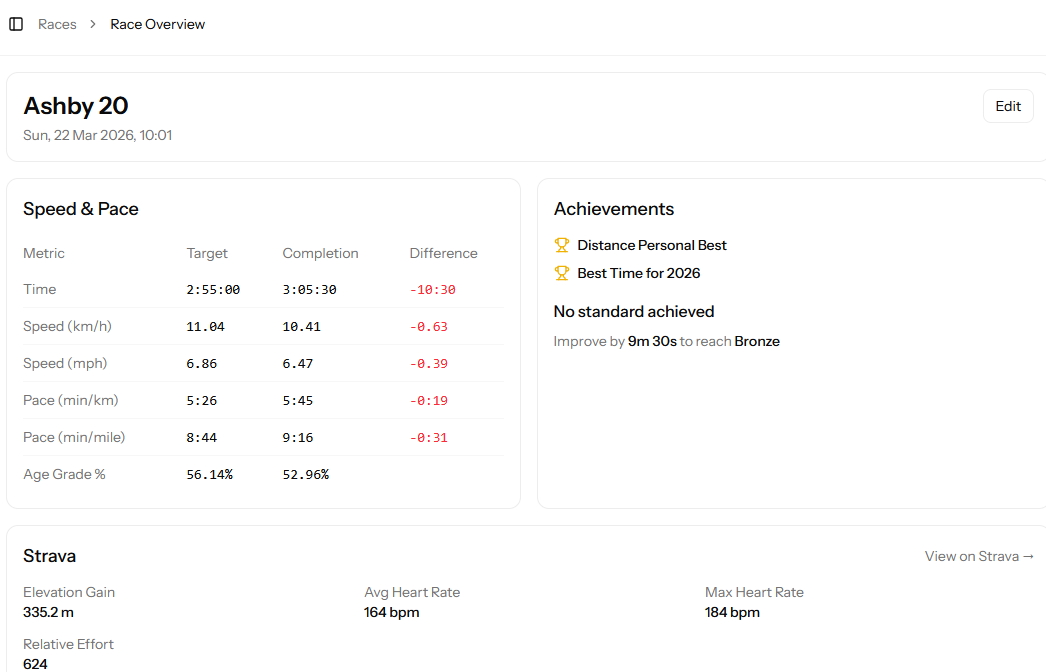Click the Best Time for 2026 trophy icon
This screenshot has height=672, width=1046.
[x=562, y=273]
